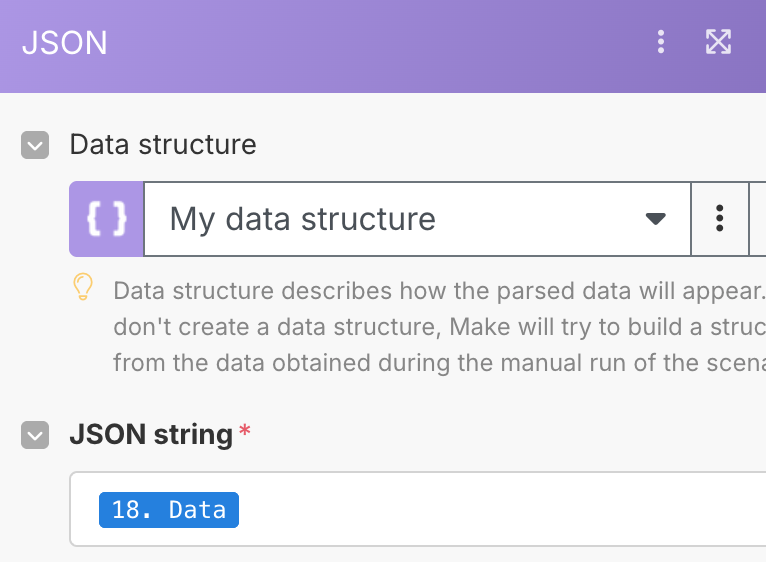766x562 pixels.
Task: Click the Data structure label
Action: pos(163,145)
